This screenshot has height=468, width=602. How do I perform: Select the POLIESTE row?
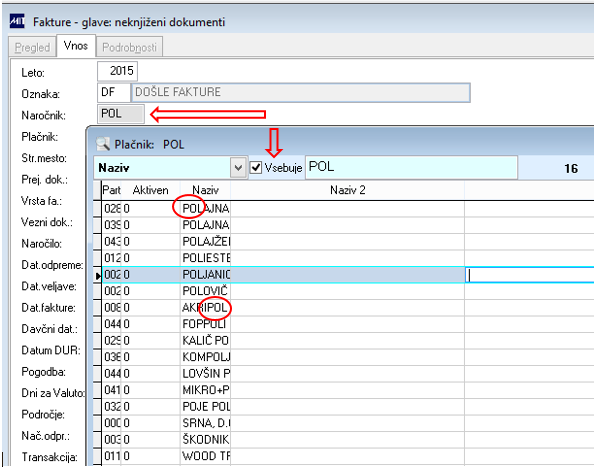coord(348,258)
